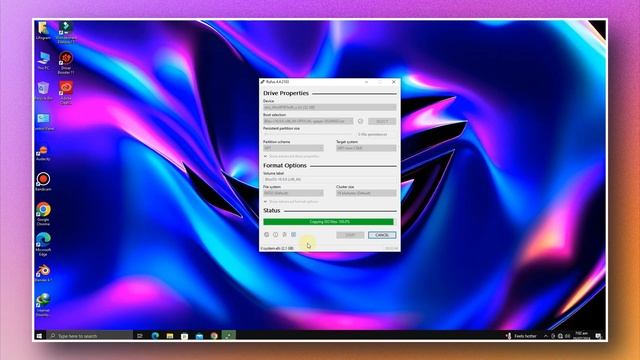Image resolution: width=640 pixels, height=360 pixels.
Task: Open the Control Panel desktop icon
Action: tap(43, 122)
